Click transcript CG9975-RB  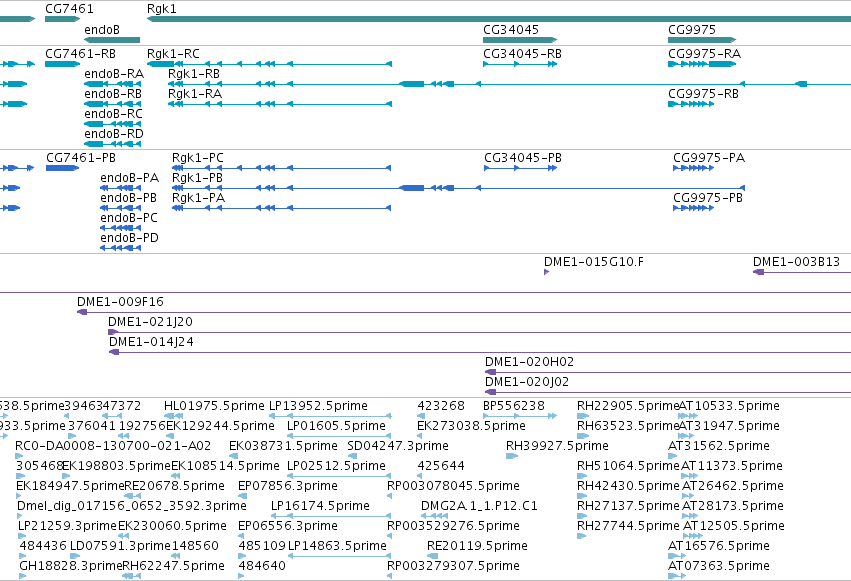point(703,94)
